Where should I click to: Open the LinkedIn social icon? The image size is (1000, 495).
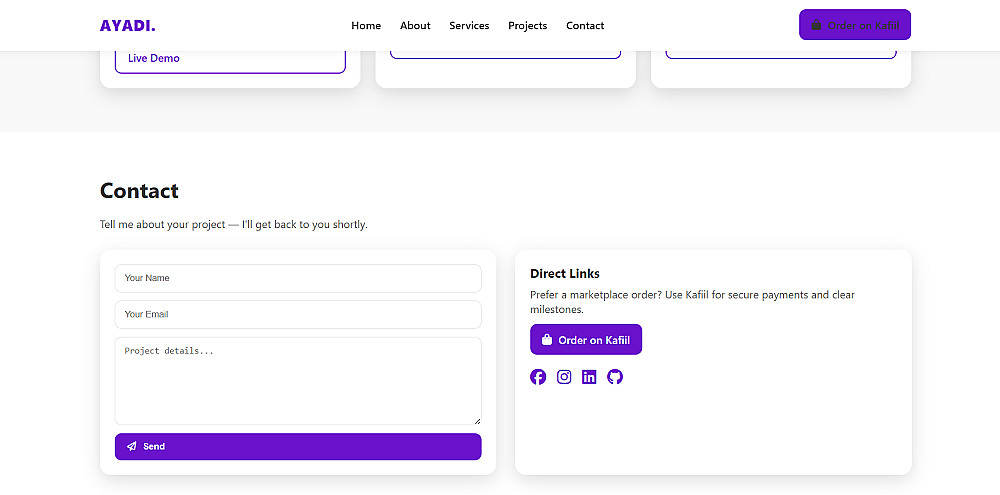[x=589, y=377]
